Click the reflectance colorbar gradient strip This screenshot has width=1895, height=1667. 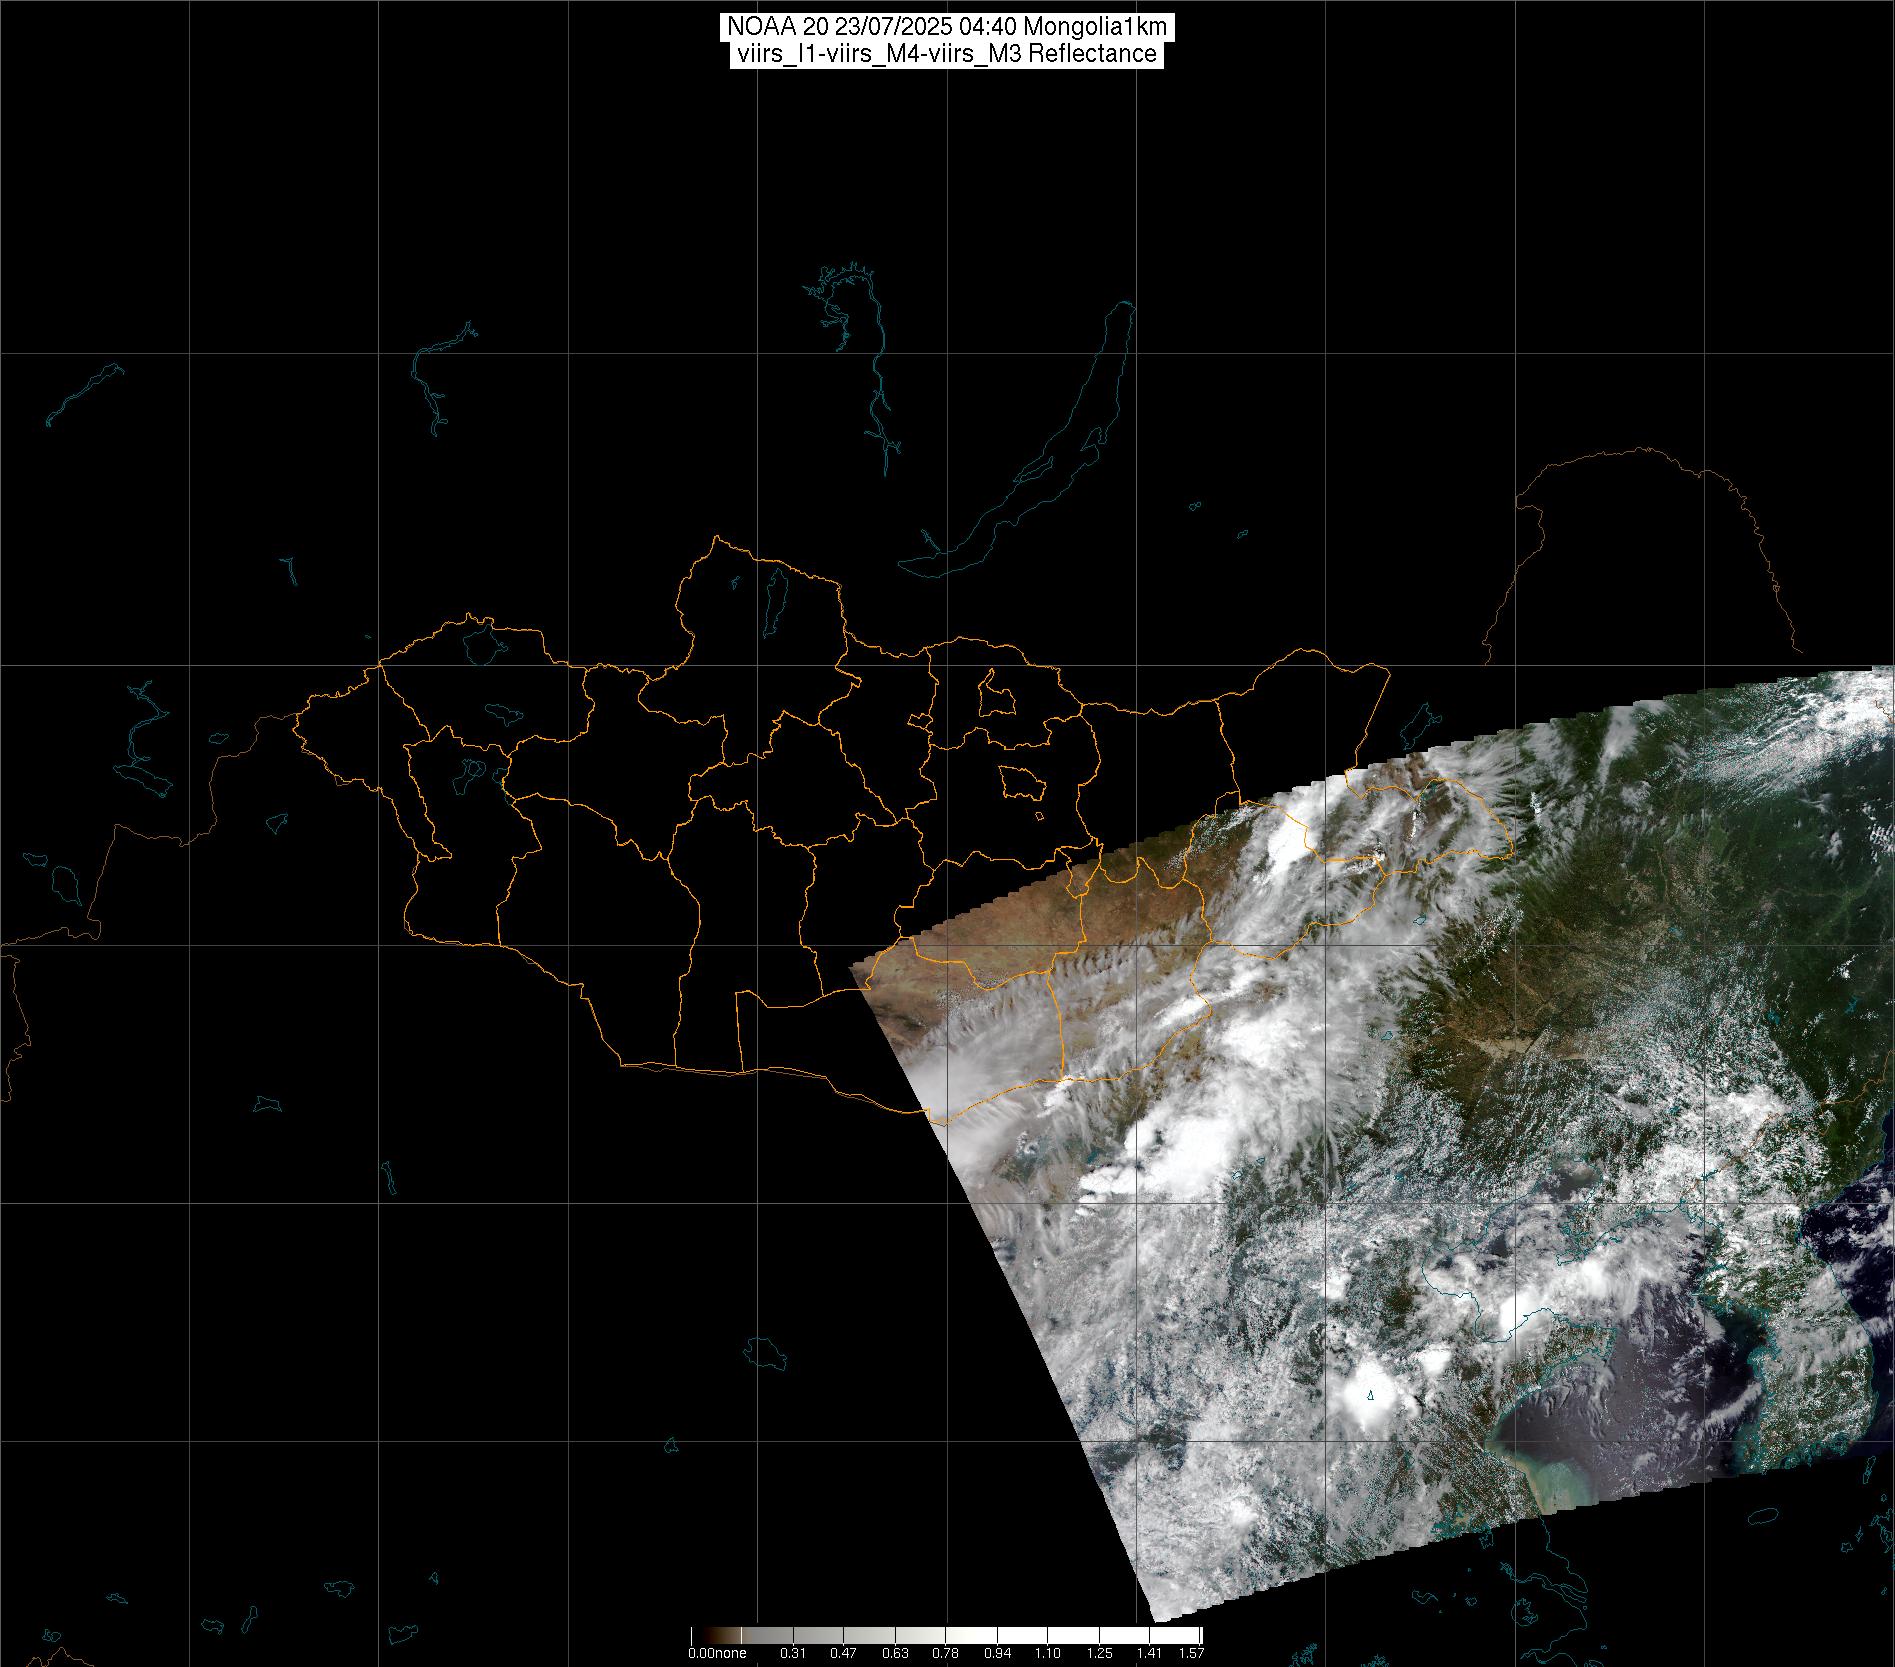[947, 1635]
